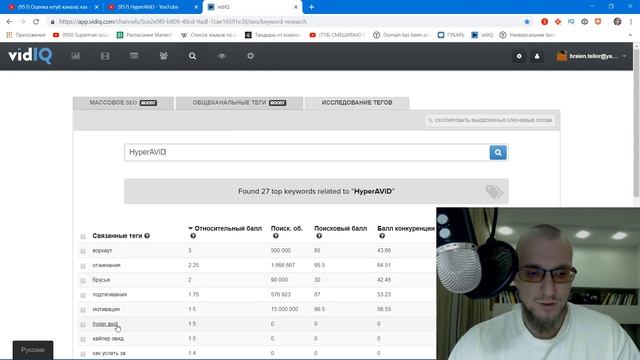Open the Русский language selector
This screenshot has width=640, height=360.
click(33, 350)
